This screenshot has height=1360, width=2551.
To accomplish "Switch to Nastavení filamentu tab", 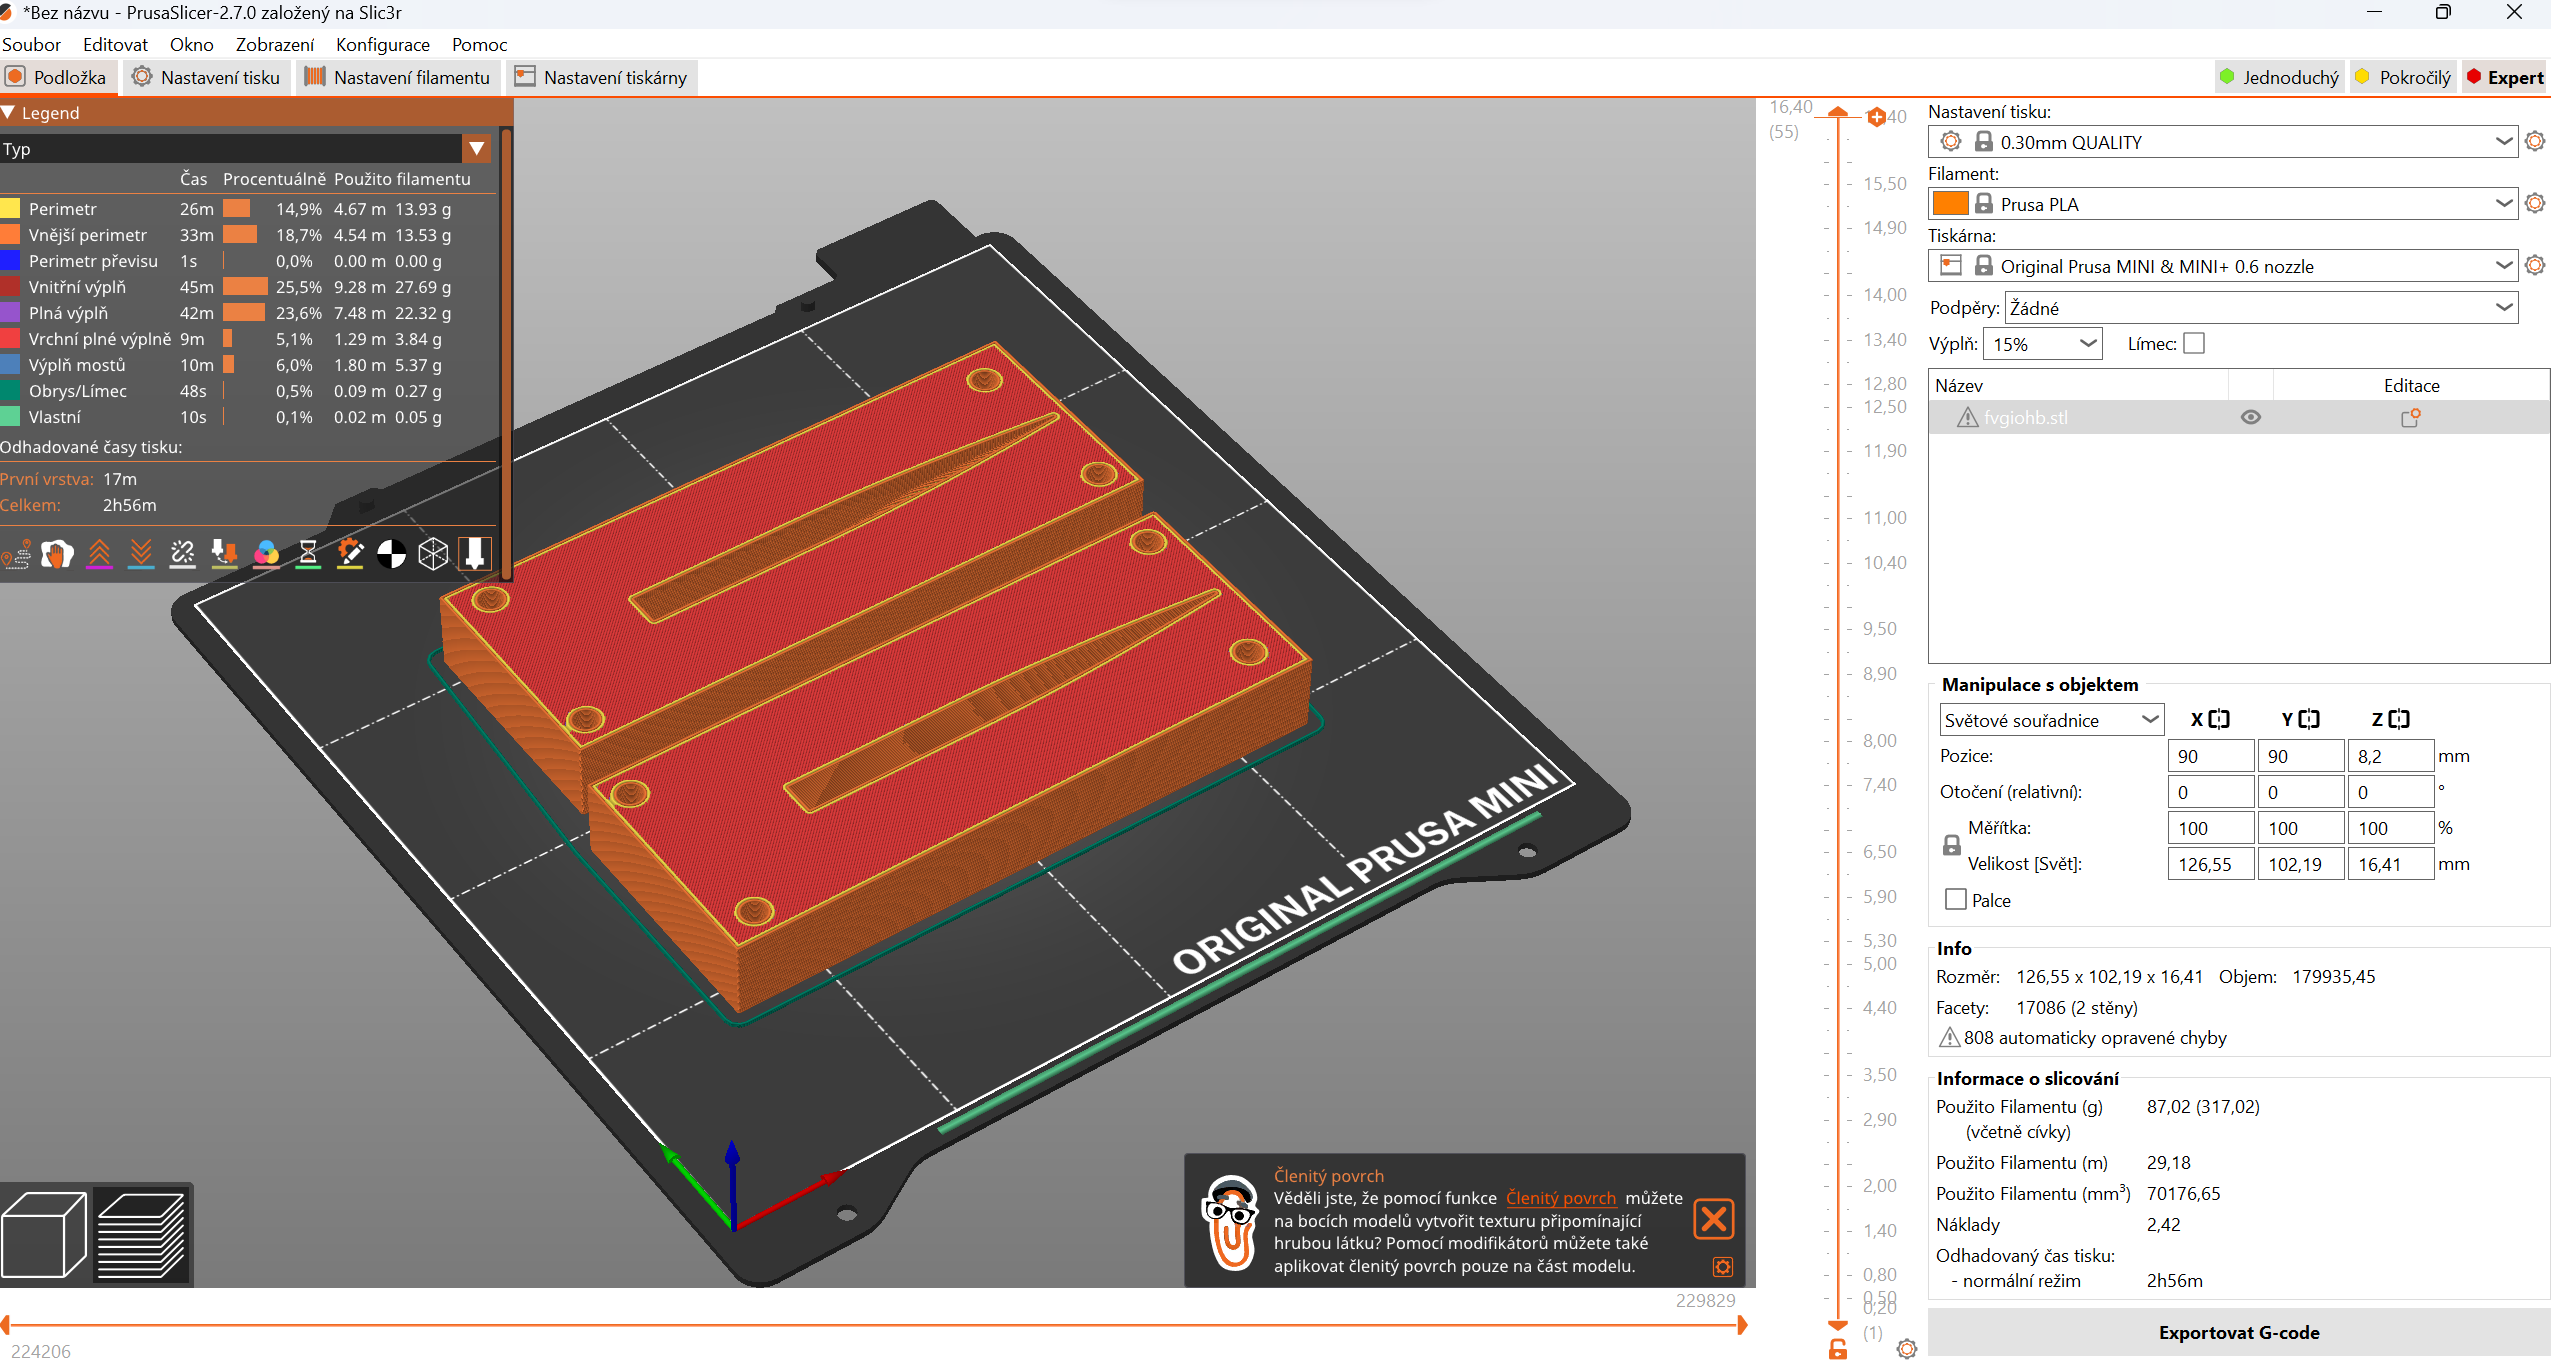I will [399, 77].
